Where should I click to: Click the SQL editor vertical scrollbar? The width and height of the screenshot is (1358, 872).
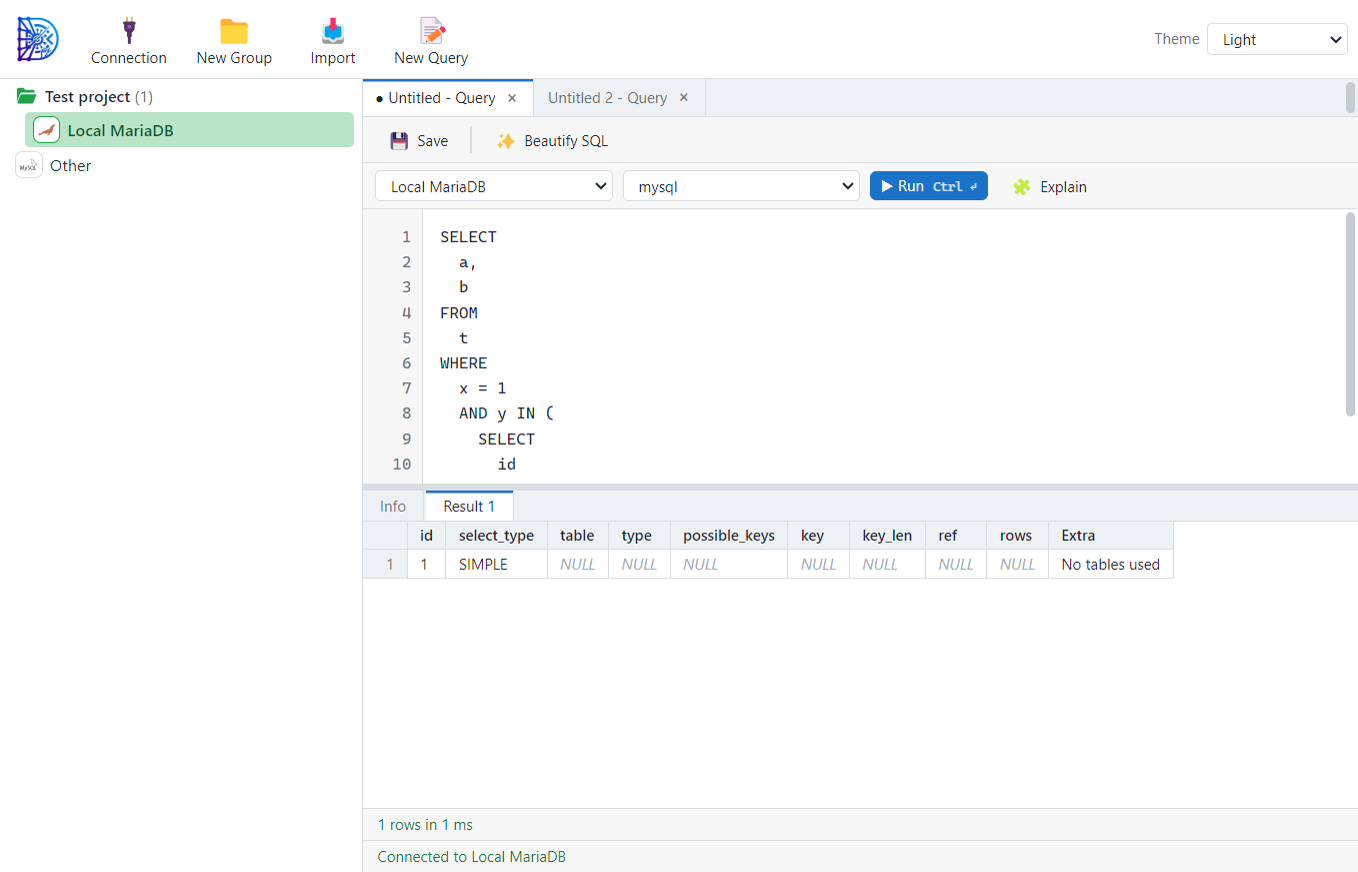1350,314
